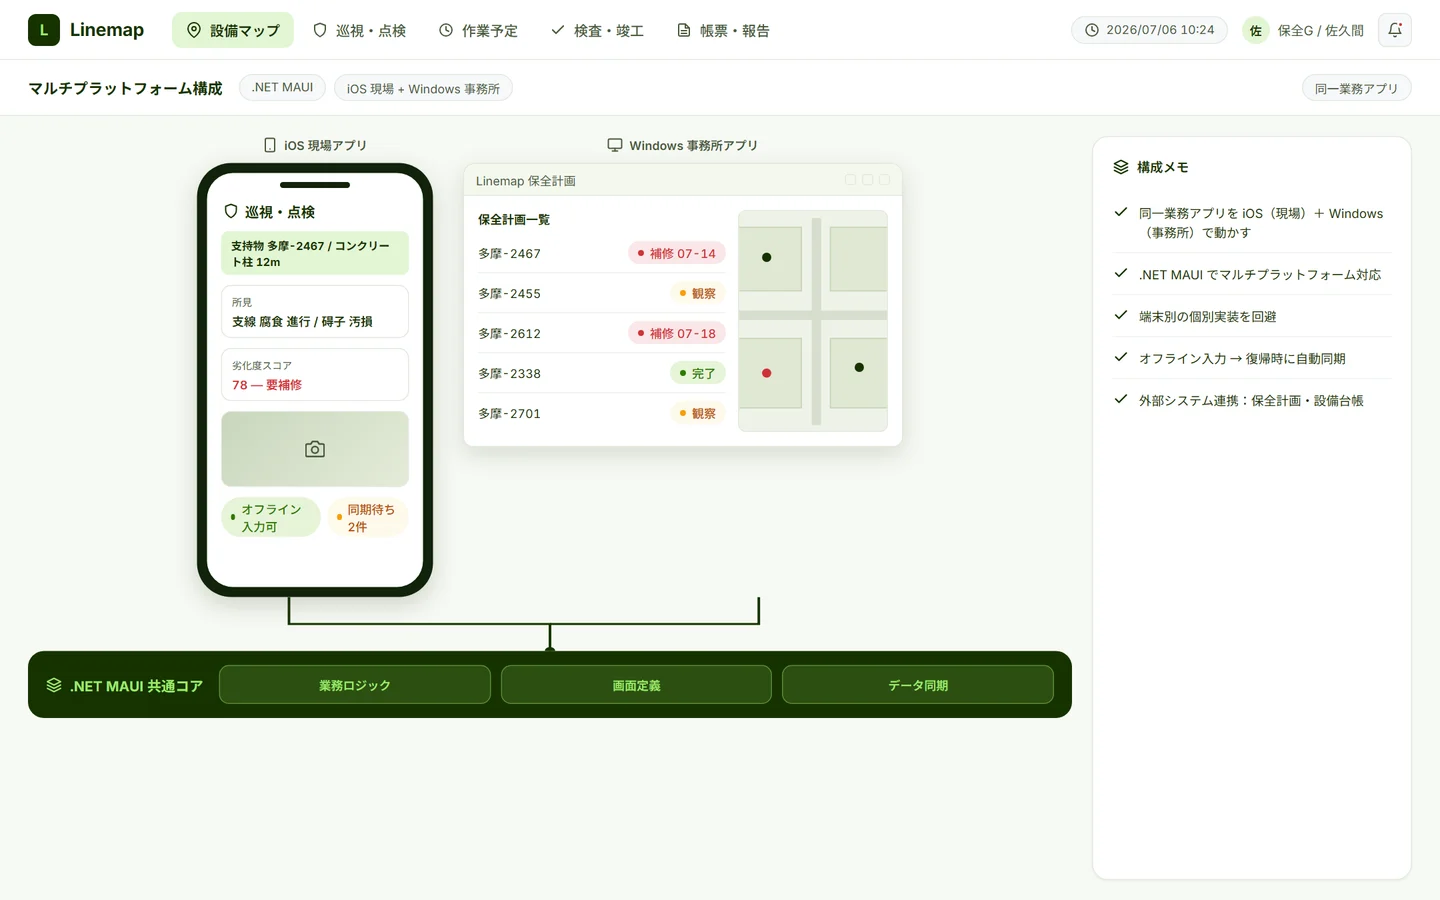The height and width of the screenshot is (900, 1440).
Task: Open the 巡視・点検 tab
Action: 359,30
